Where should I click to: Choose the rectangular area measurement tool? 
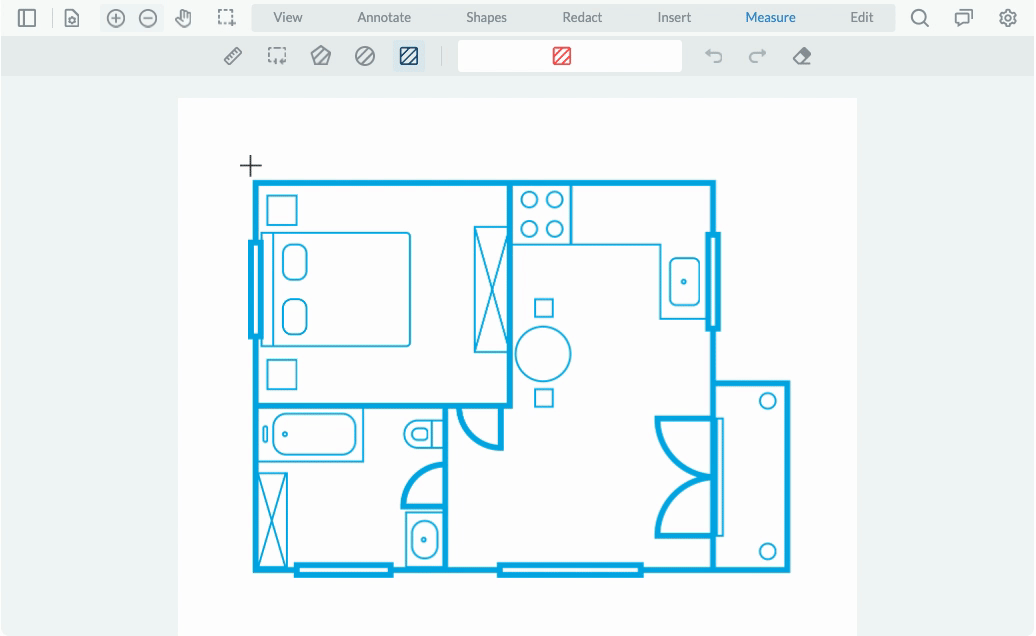(x=277, y=57)
